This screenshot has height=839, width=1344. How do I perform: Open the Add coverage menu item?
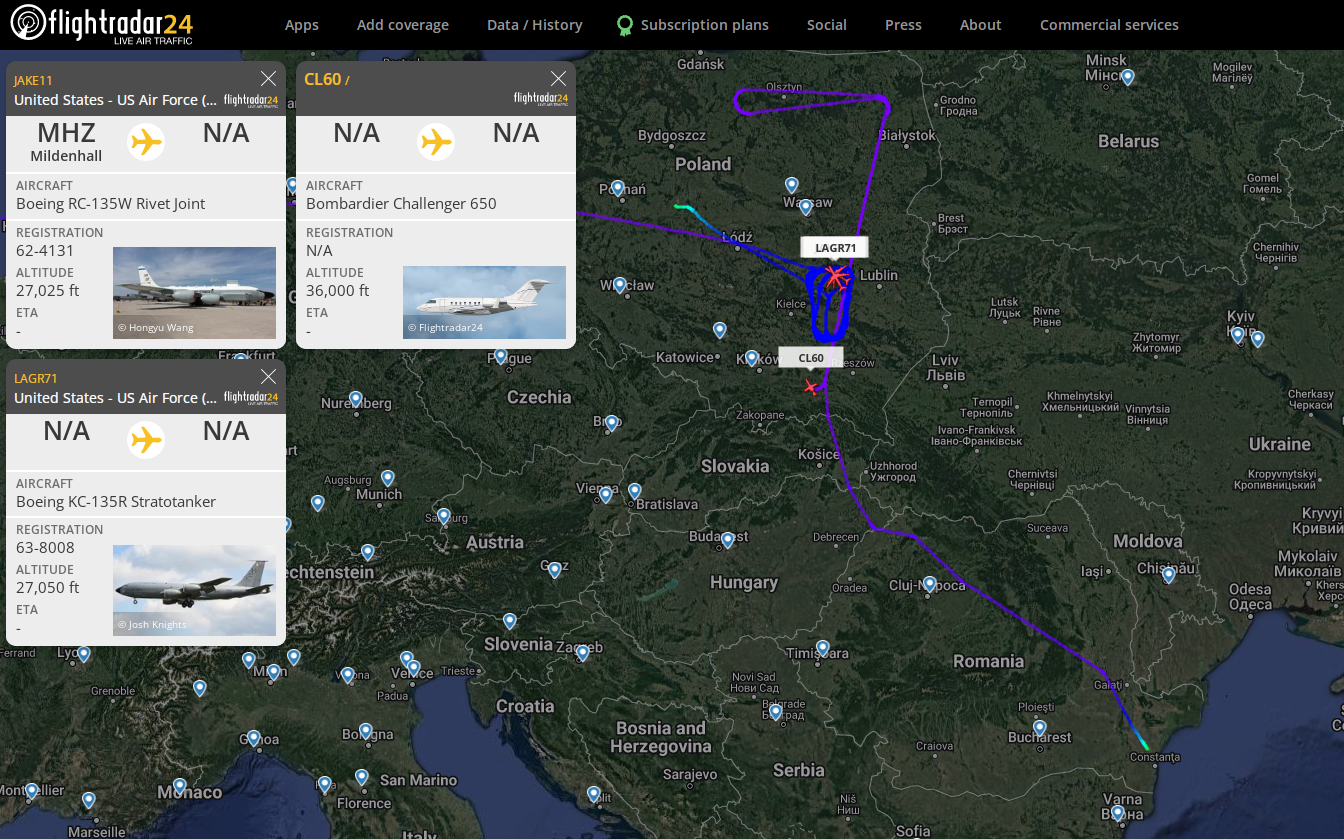point(403,25)
